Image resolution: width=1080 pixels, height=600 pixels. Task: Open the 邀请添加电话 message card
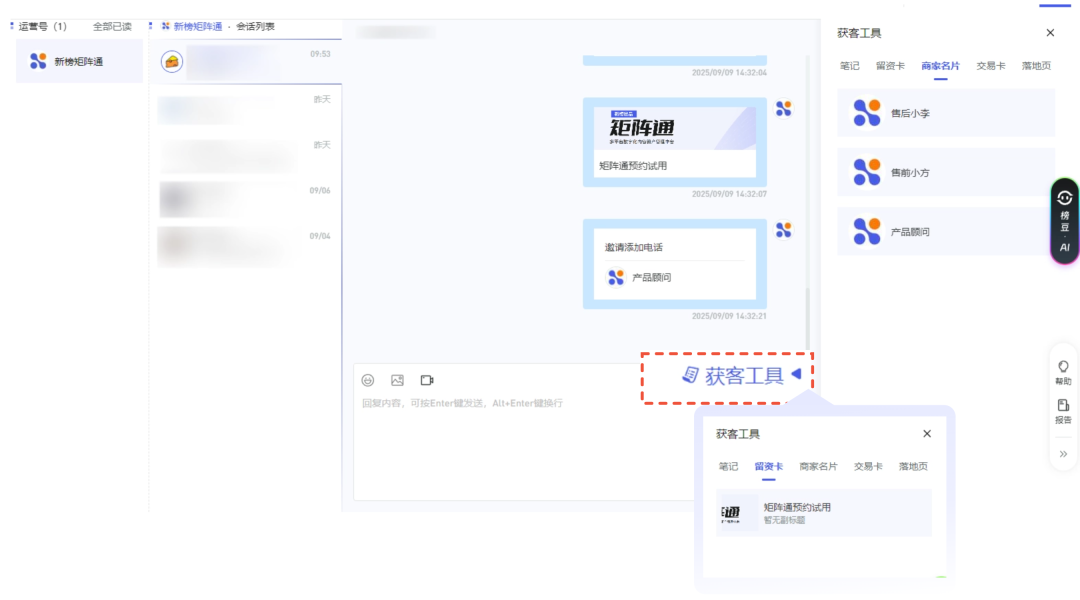point(675,264)
